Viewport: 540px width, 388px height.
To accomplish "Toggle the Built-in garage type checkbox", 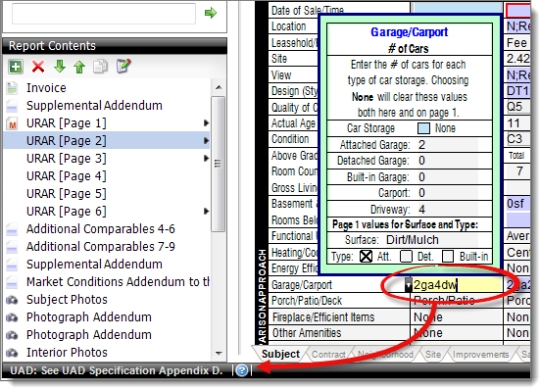I will [448, 256].
